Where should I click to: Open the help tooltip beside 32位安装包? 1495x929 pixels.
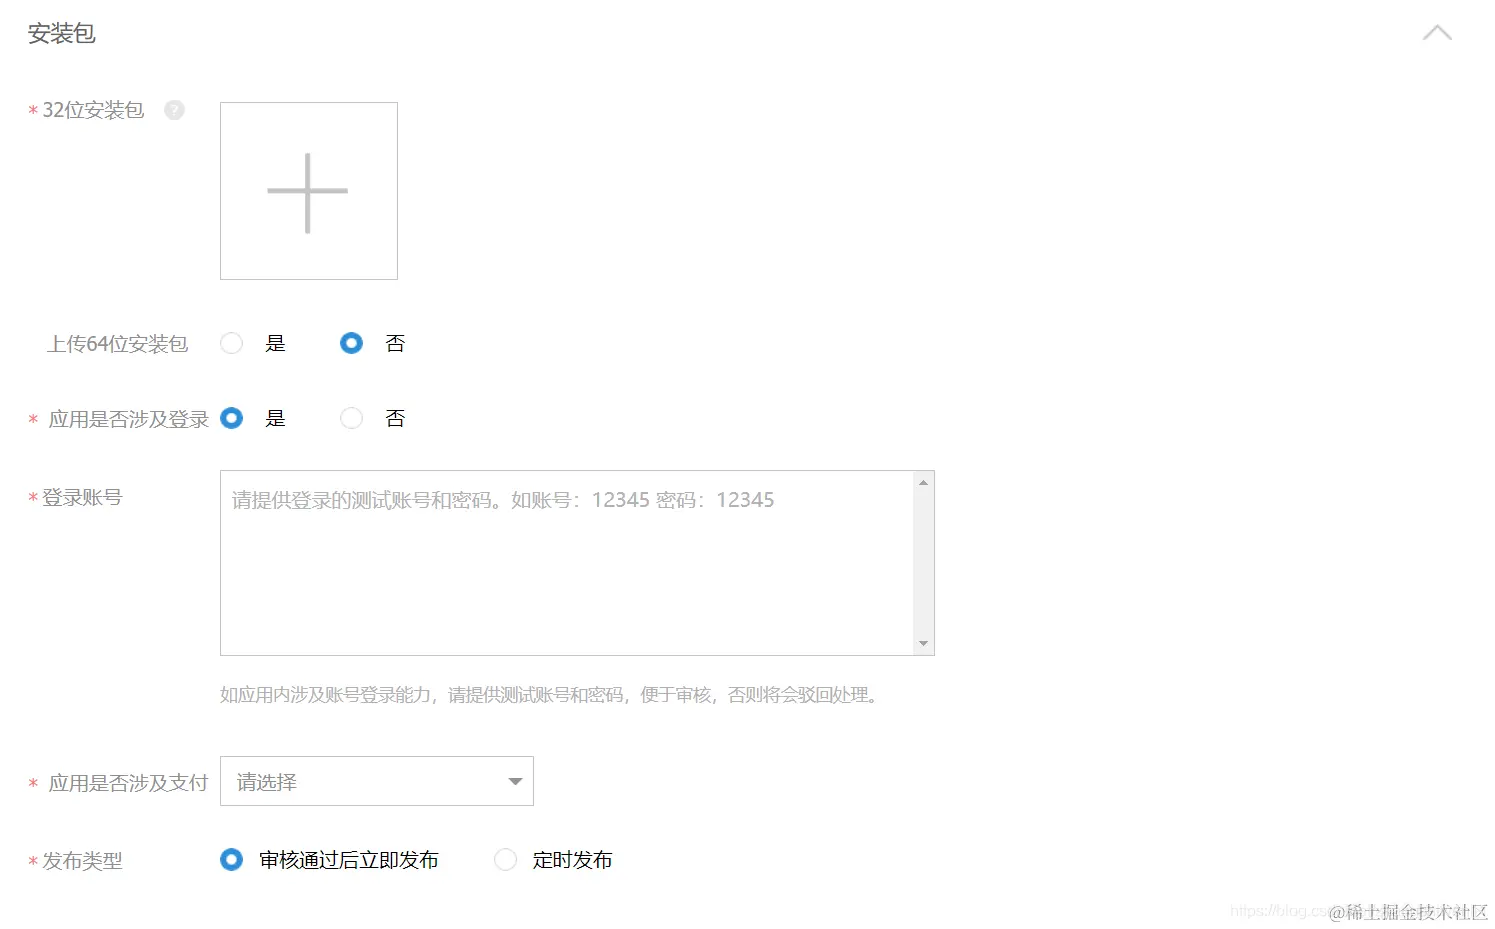(174, 110)
